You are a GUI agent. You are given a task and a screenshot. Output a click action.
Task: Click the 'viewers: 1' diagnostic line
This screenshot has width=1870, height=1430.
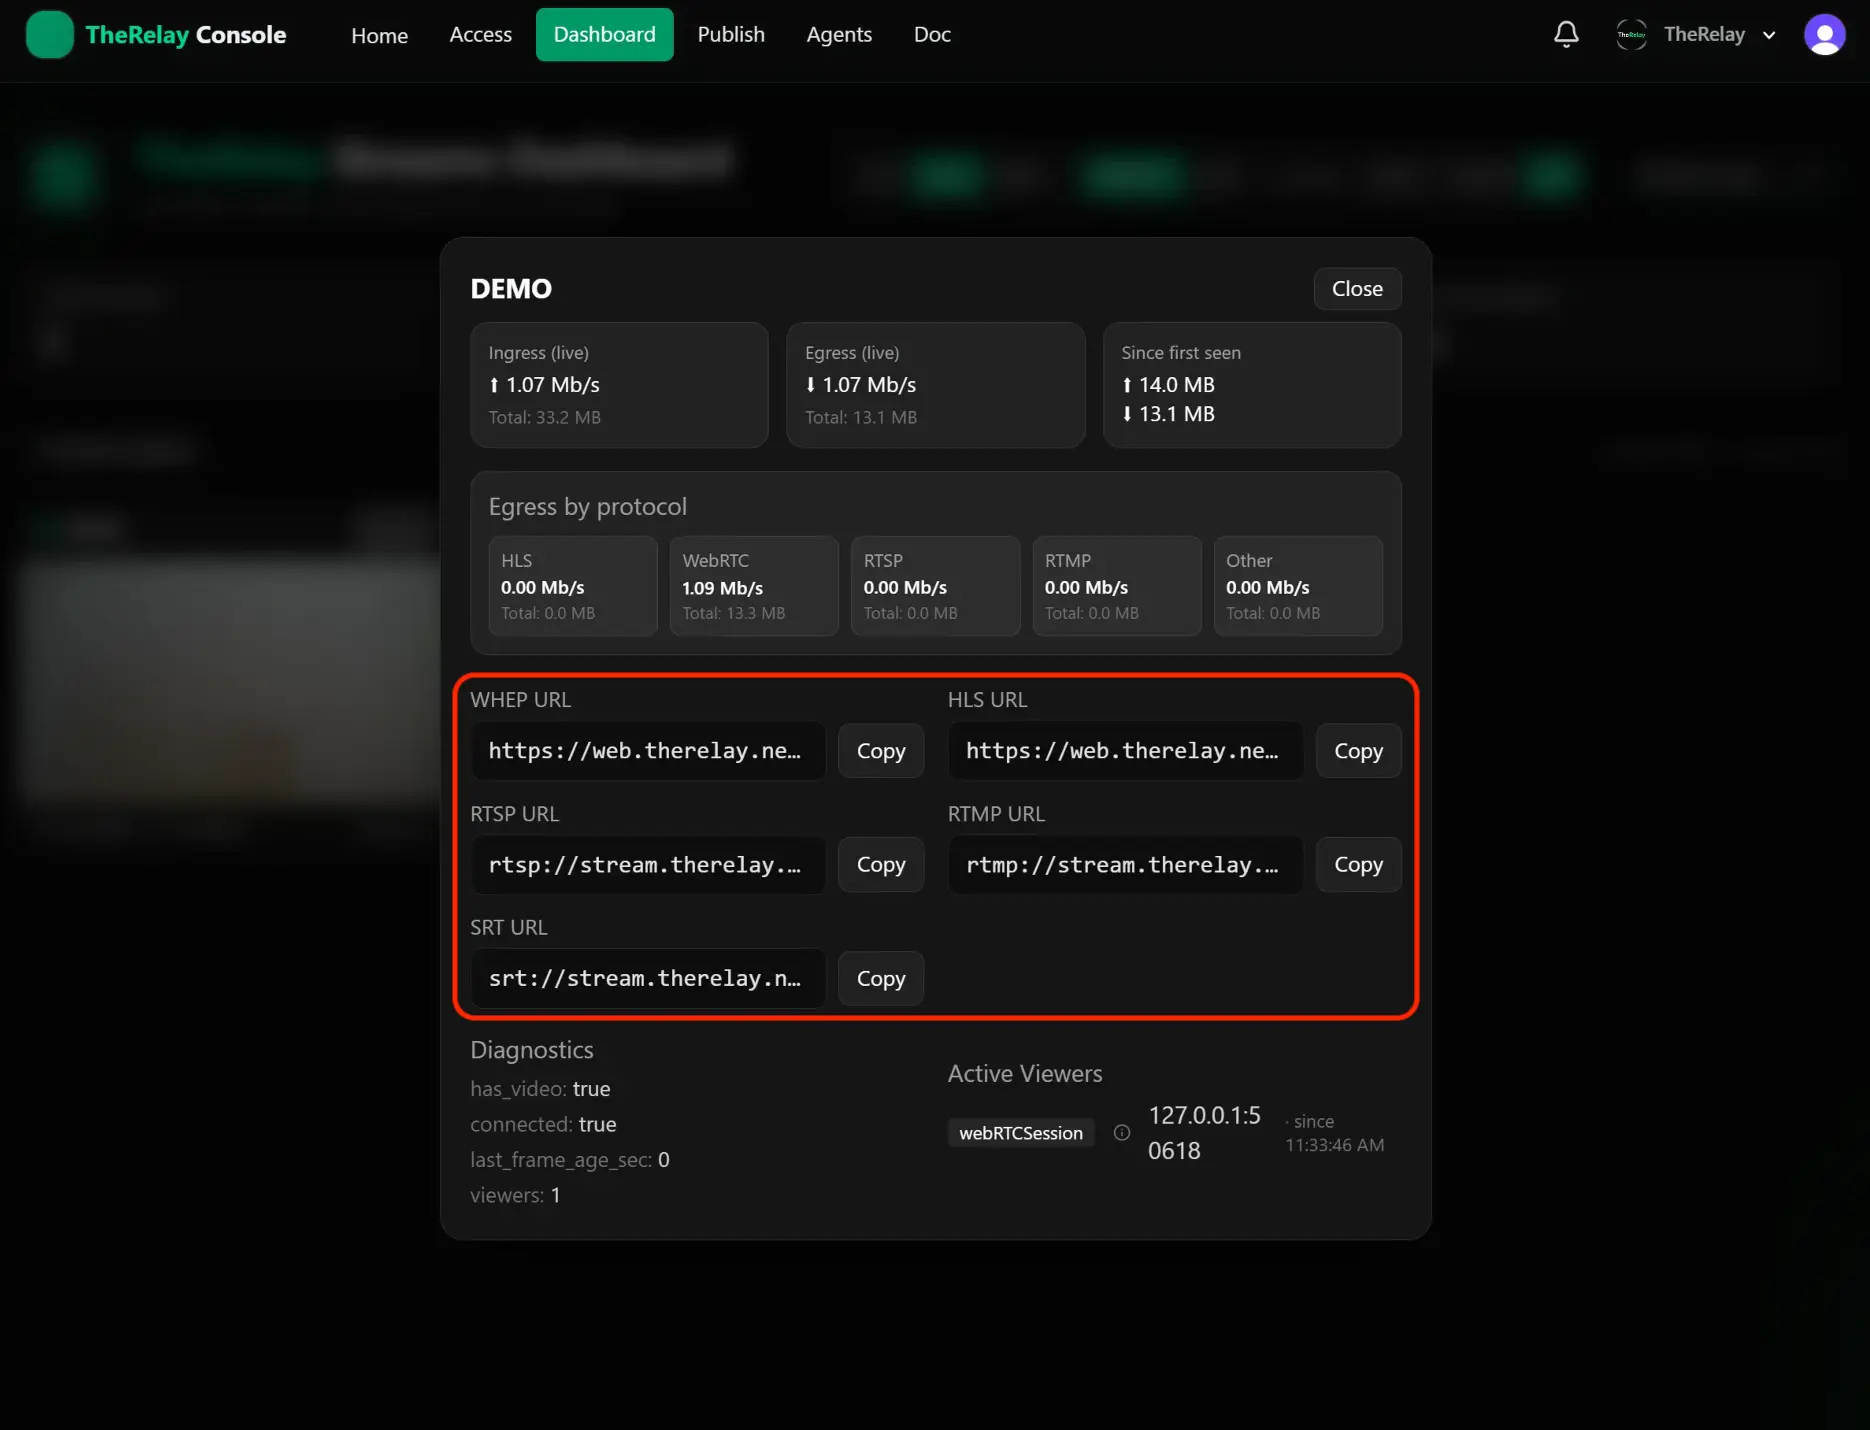click(515, 1196)
